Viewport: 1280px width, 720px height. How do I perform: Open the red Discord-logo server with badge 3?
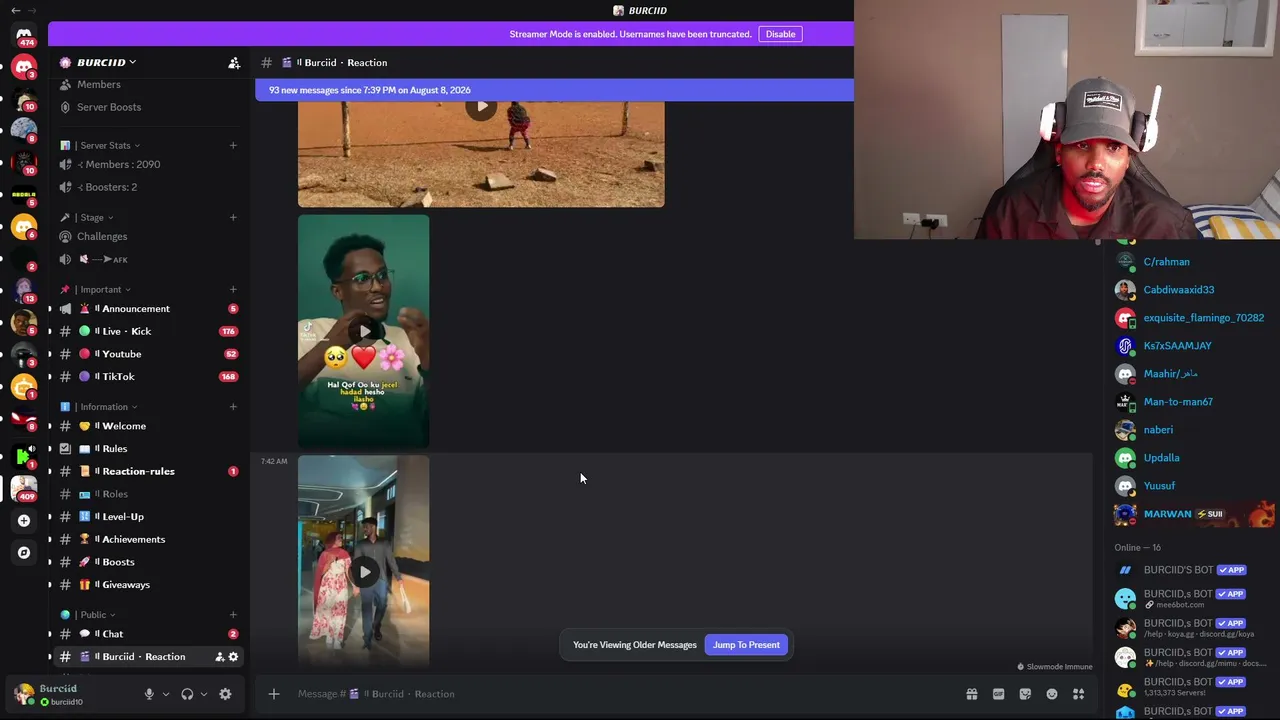[24, 67]
